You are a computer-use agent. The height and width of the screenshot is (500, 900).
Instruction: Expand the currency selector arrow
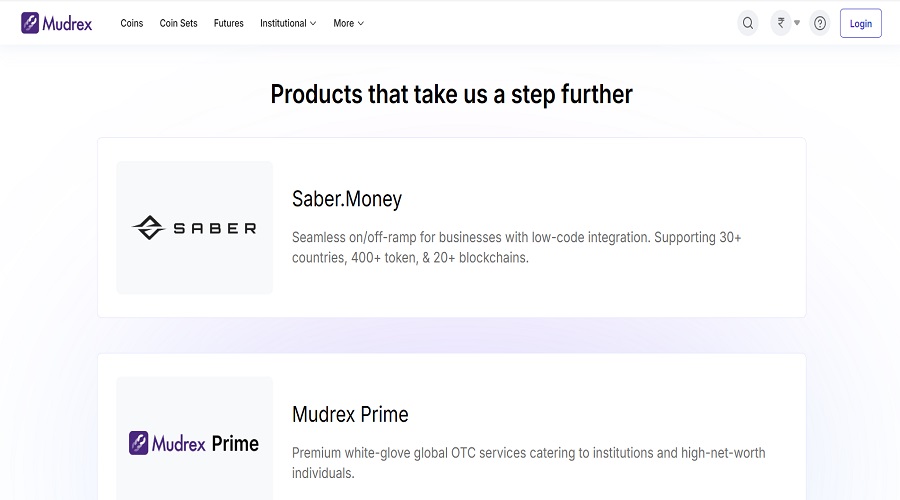pyautogui.click(x=797, y=23)
